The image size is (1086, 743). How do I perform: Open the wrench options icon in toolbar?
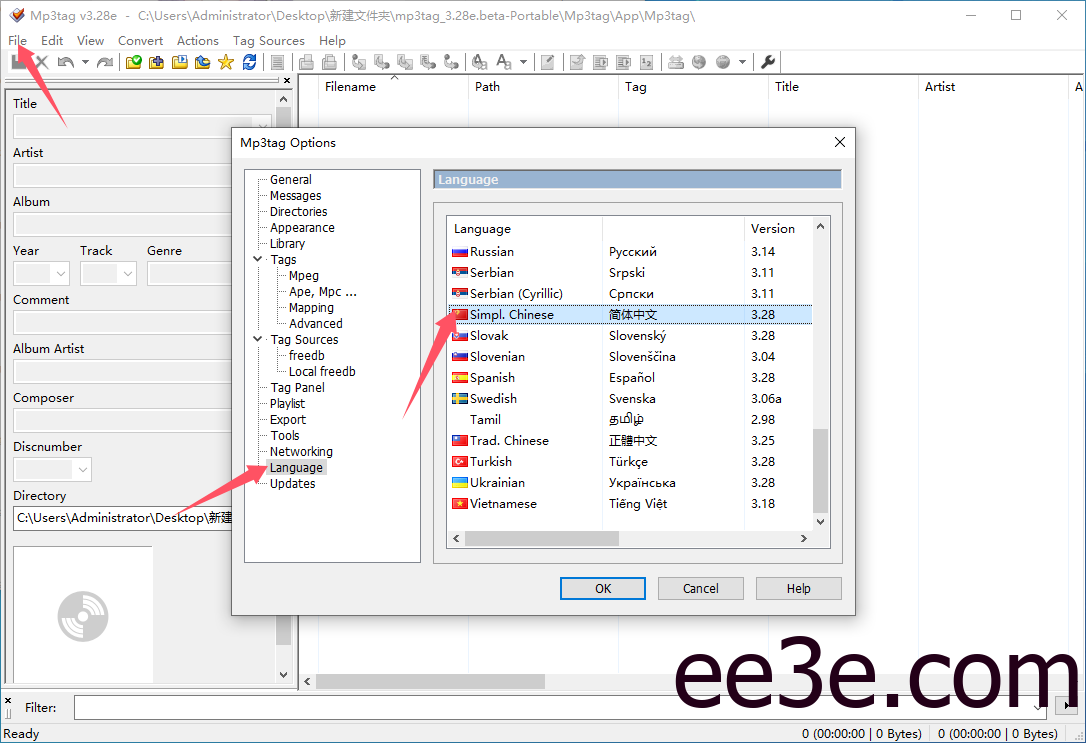(768, 62)
